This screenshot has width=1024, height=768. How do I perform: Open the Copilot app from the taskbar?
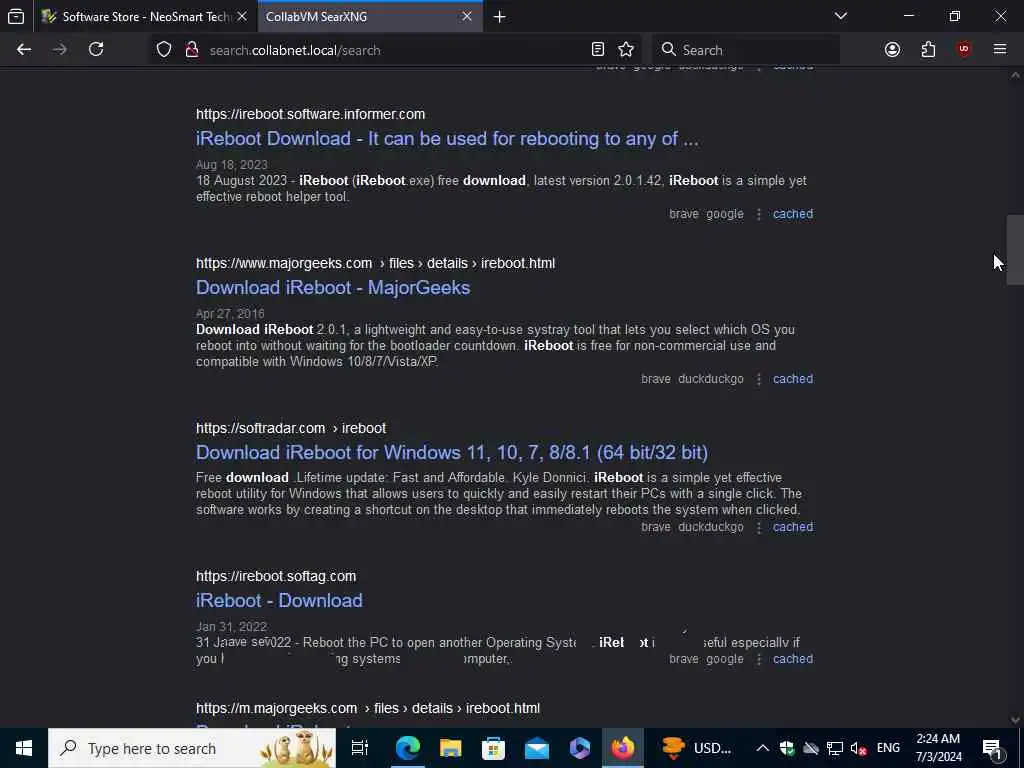click(579, 748)
